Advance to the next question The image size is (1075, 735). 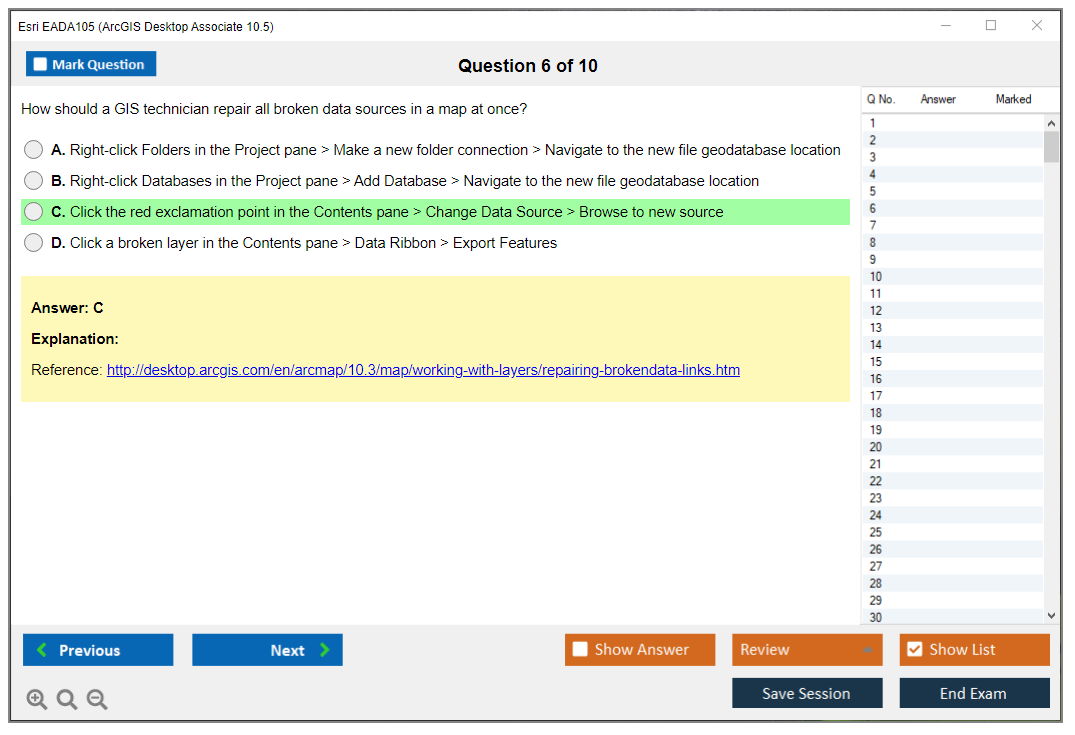click(267, 650)
